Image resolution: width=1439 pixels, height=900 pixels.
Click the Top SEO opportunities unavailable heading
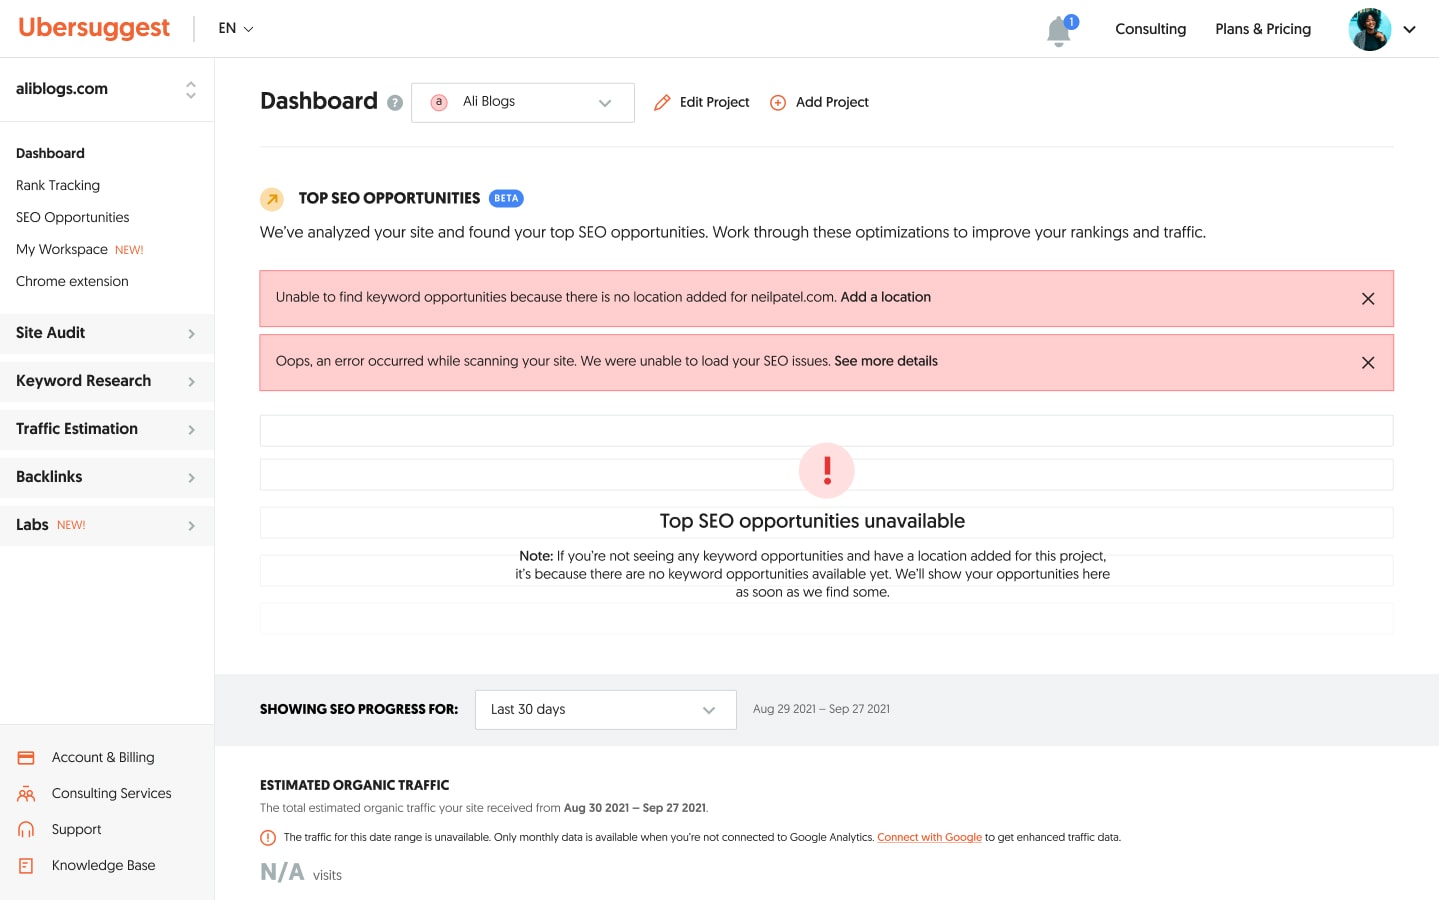pyautogui.click(x=812, y=521)
